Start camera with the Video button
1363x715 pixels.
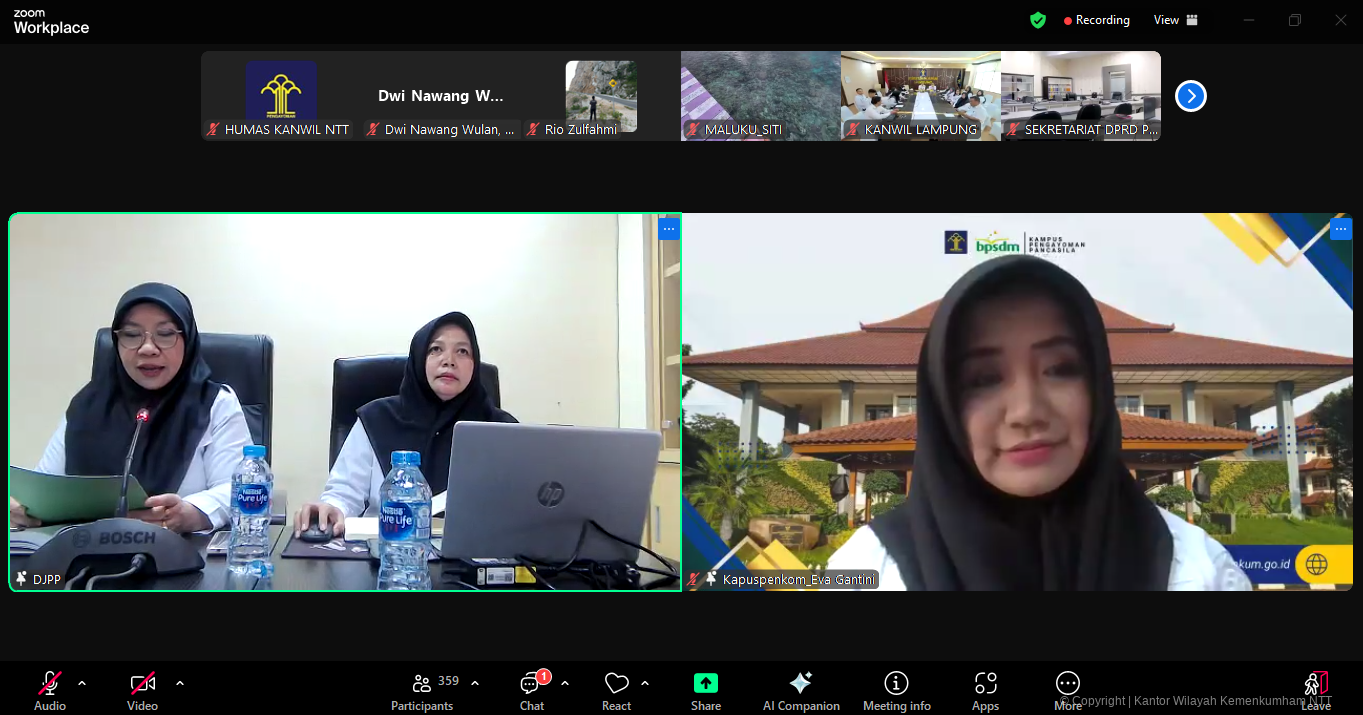142,690
